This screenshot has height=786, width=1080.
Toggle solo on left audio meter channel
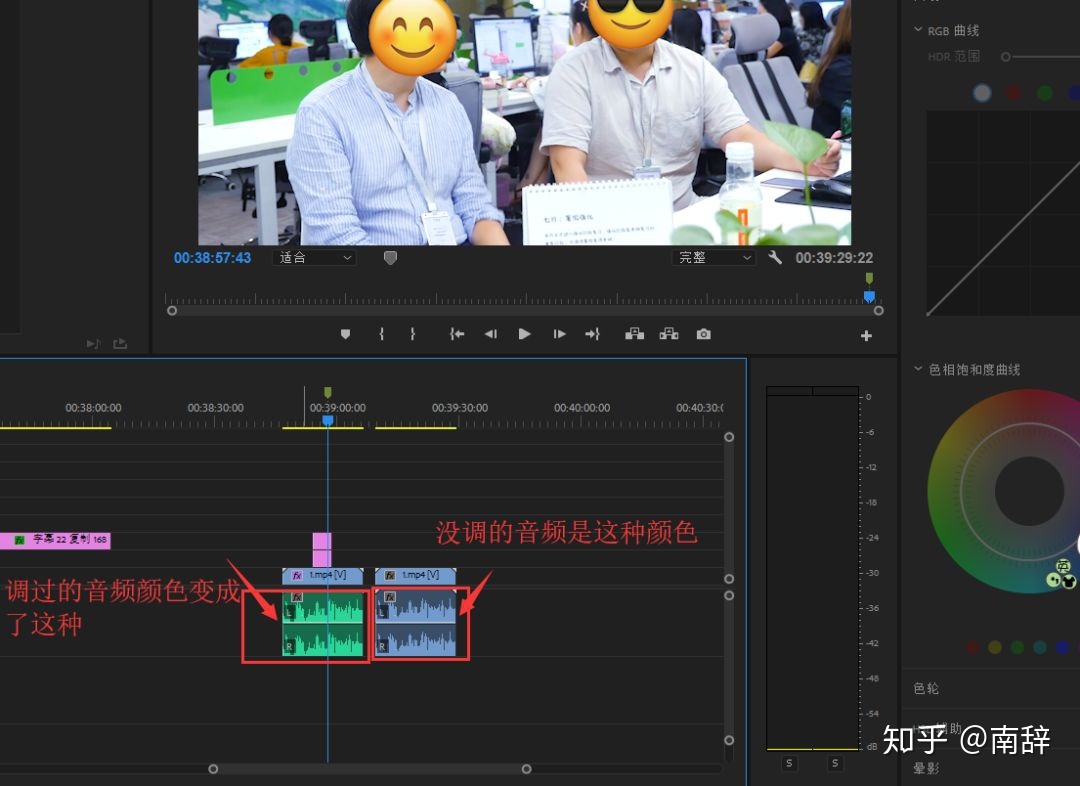click(789, 763)
